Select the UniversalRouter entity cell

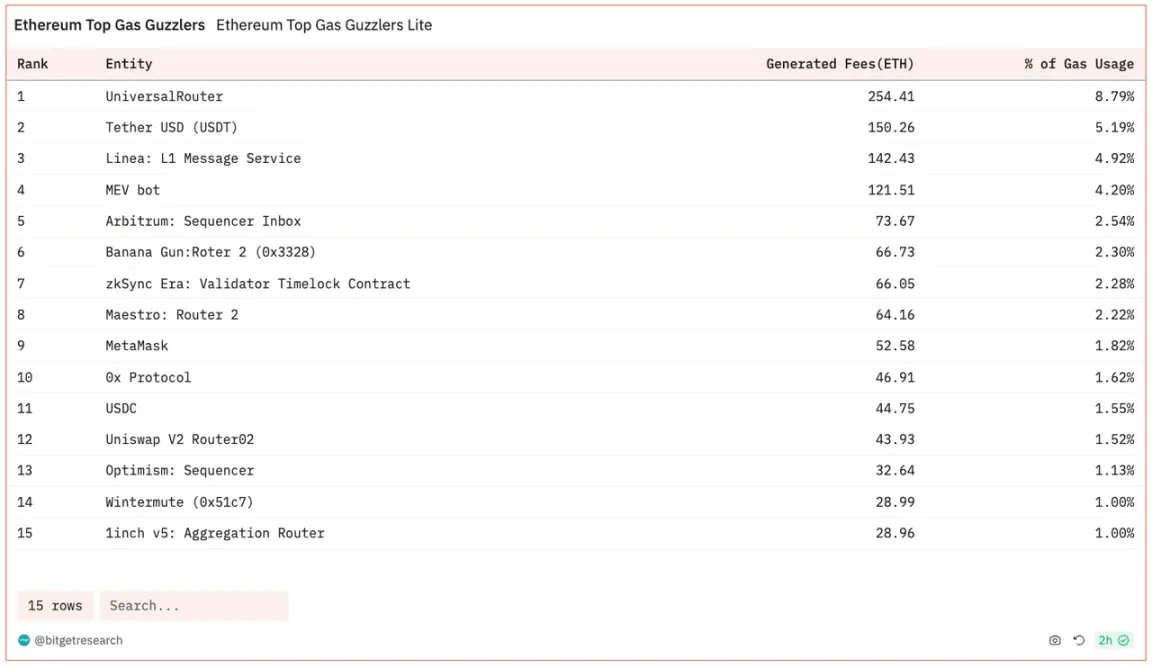(164, 96)
